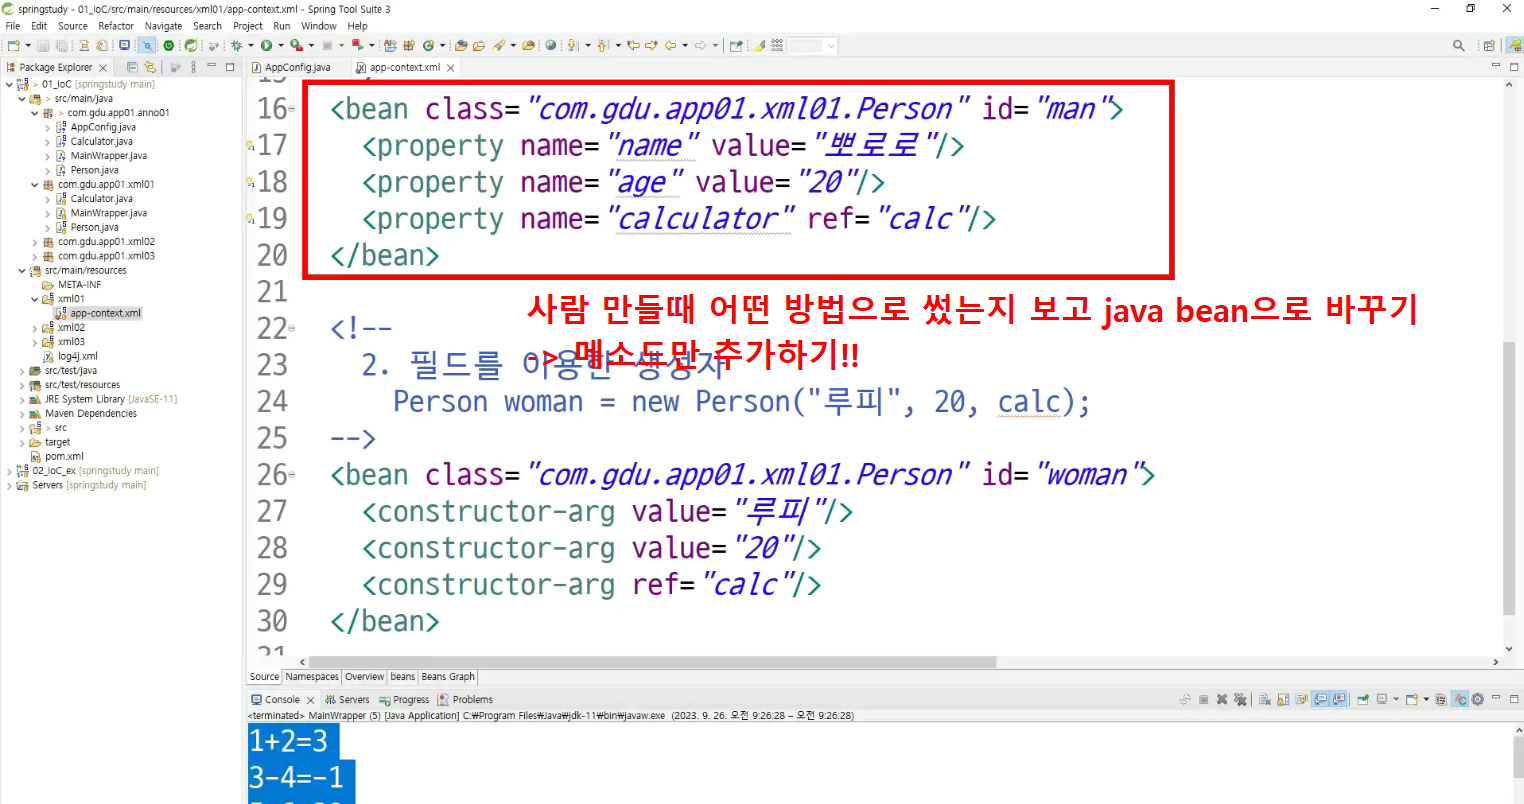Click the Open Web Browser globe icon
The width and height of the screenshot is (1524, 804).
point(550,45)
